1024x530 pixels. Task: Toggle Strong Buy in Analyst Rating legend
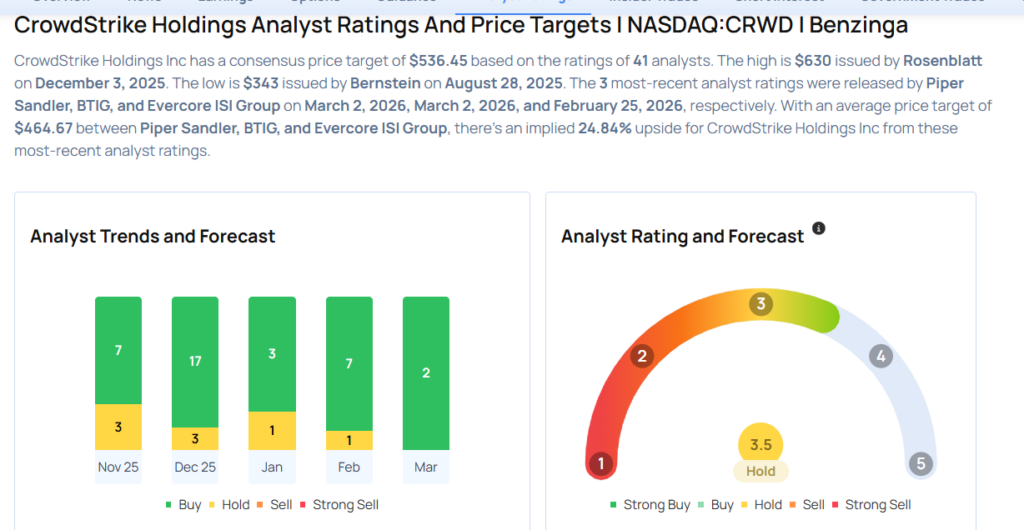click(x=649, y=505)
